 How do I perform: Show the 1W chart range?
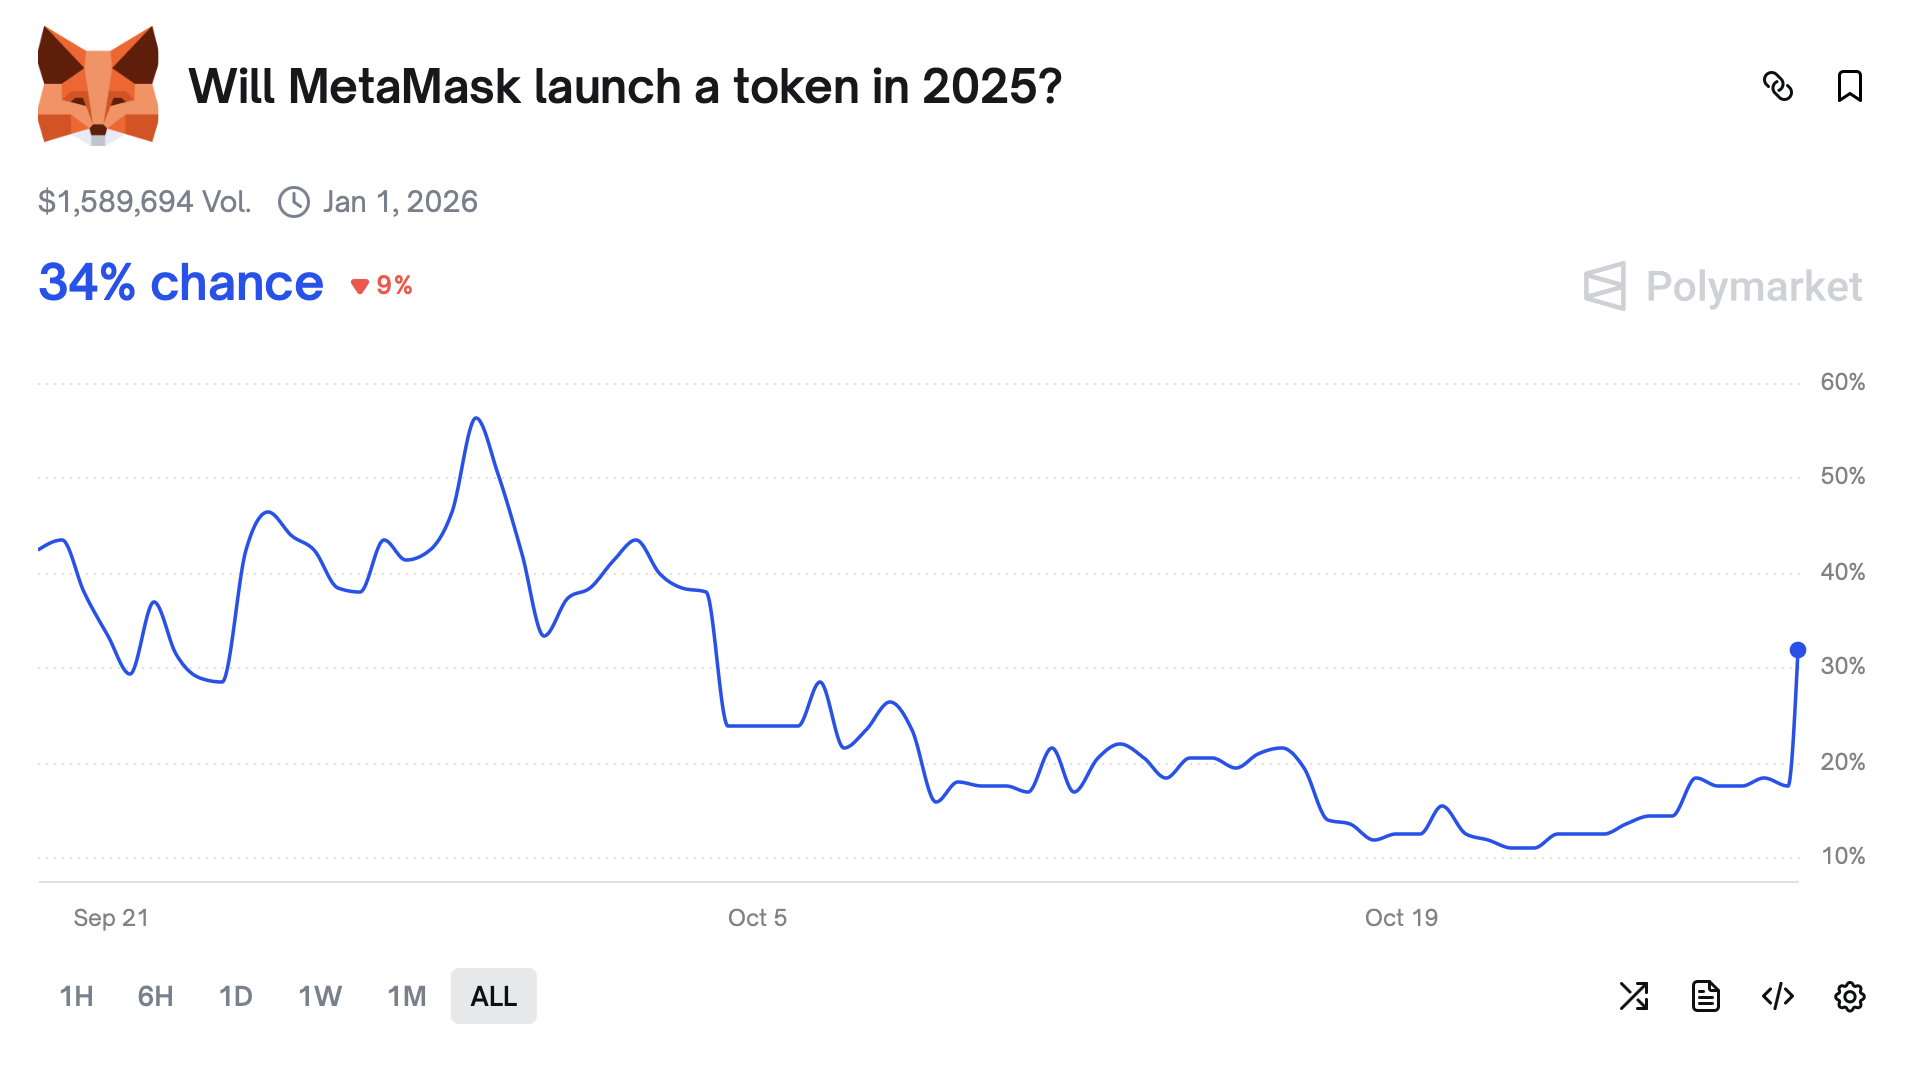click(320, 996)
